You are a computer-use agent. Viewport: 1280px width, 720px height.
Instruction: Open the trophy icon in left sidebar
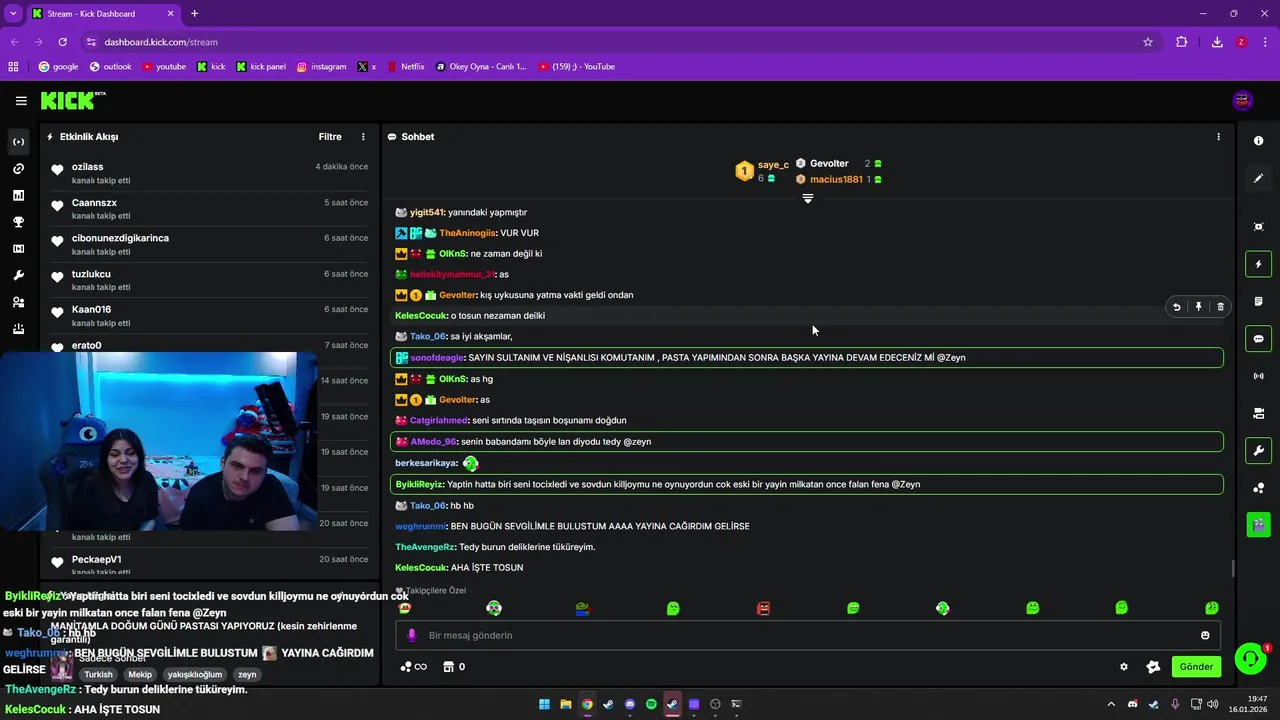(x=18, y=222)
